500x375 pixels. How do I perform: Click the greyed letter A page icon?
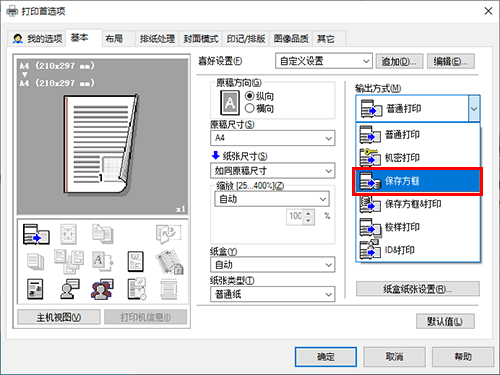[103, 261]
